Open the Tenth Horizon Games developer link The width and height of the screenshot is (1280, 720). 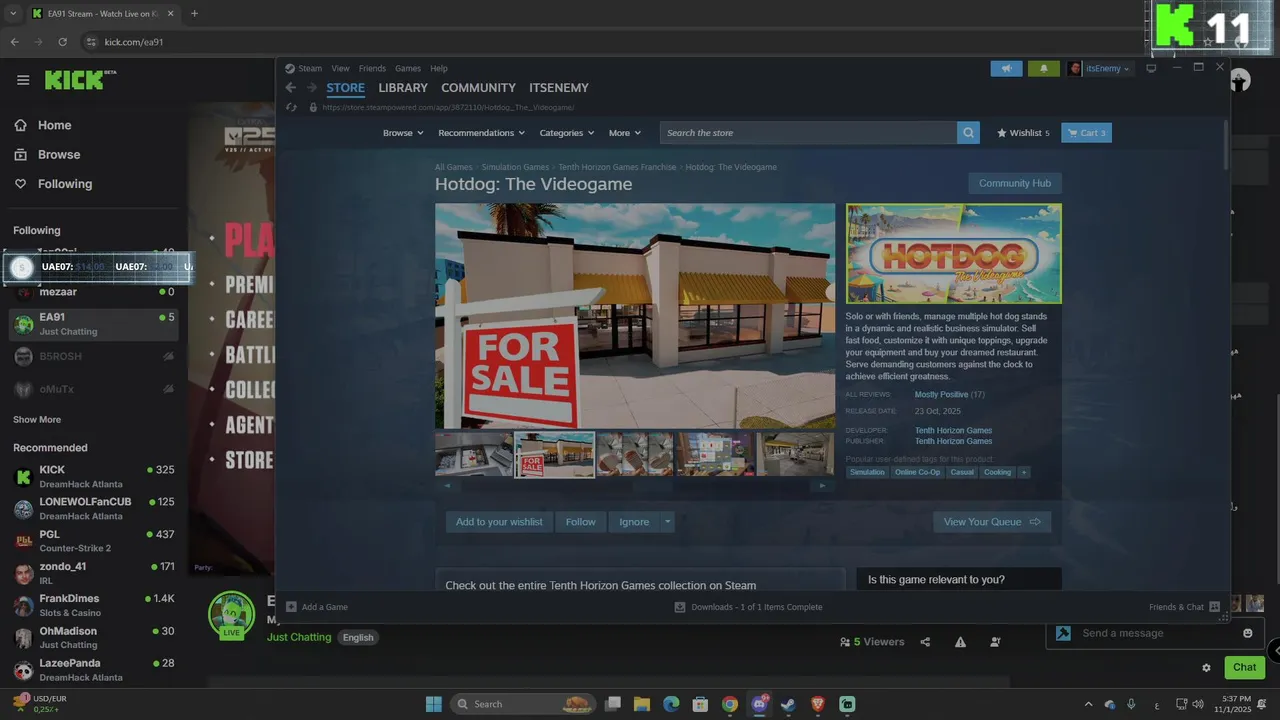[953, 431]
